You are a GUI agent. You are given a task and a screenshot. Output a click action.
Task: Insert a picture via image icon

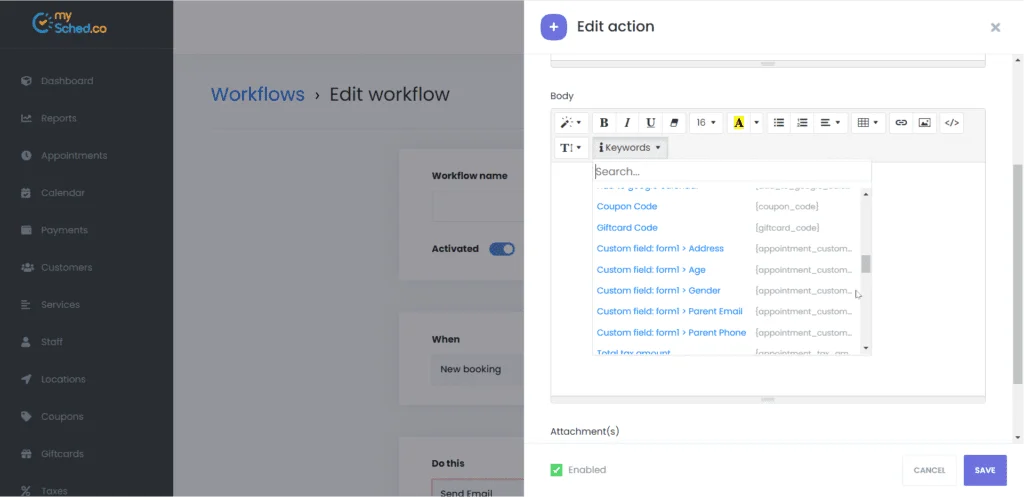tap(924, 123)
